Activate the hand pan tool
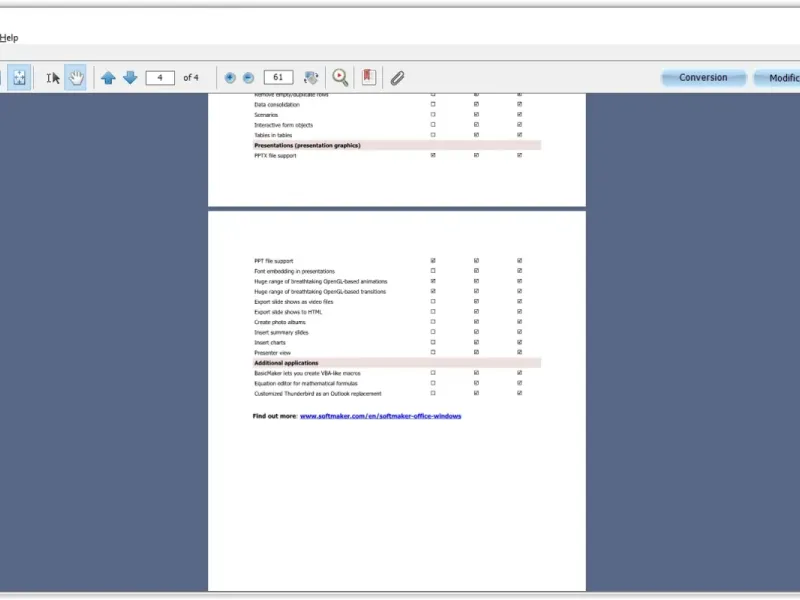This screenshot has height=600, width=800. coord(76,78)
